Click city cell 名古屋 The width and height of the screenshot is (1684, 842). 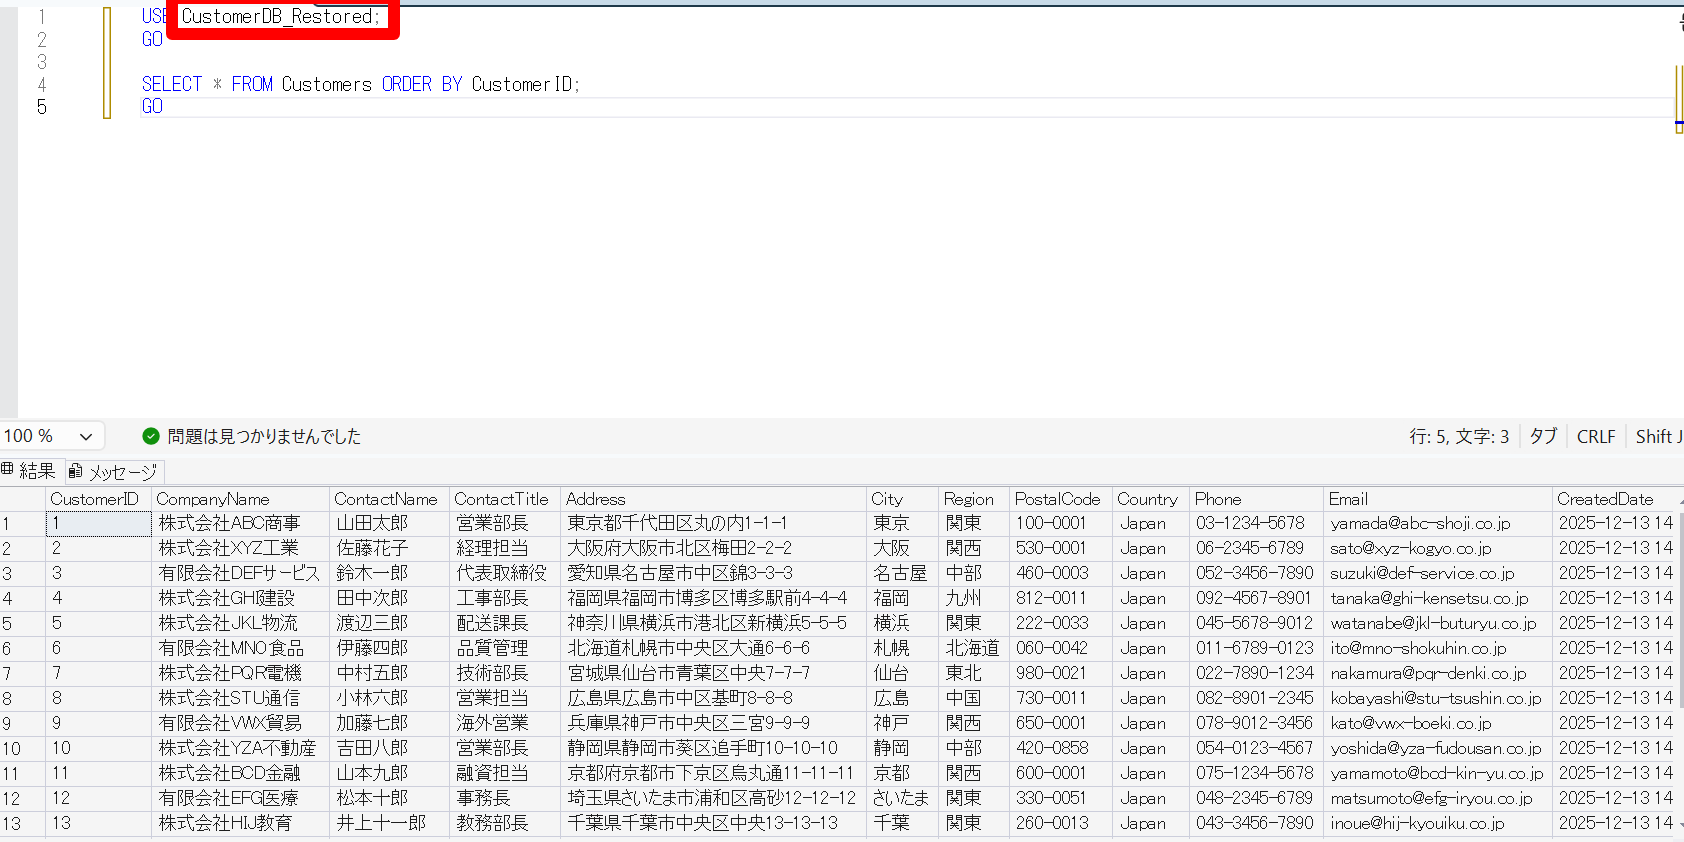(900, 573)
